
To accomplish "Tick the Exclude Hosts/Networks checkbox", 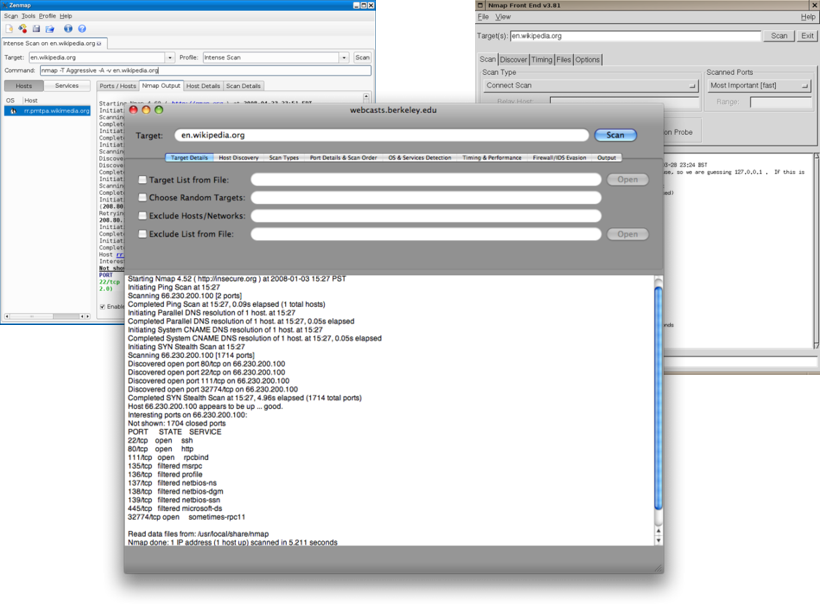I will pyautogui.click(x=142, y=215).
